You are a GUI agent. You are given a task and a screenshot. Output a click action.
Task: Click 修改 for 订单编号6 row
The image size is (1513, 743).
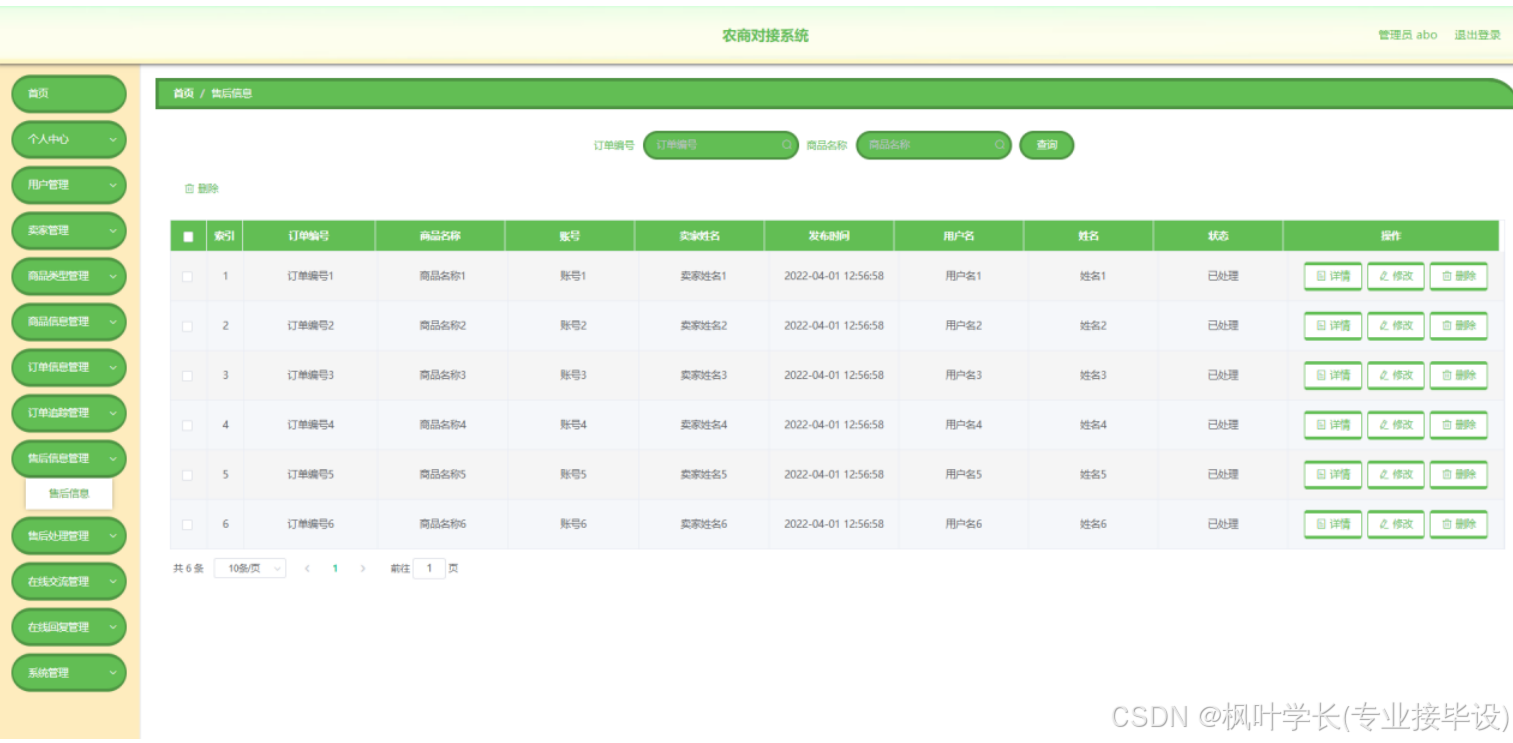pyautogui.click(x=1396, y=524)
